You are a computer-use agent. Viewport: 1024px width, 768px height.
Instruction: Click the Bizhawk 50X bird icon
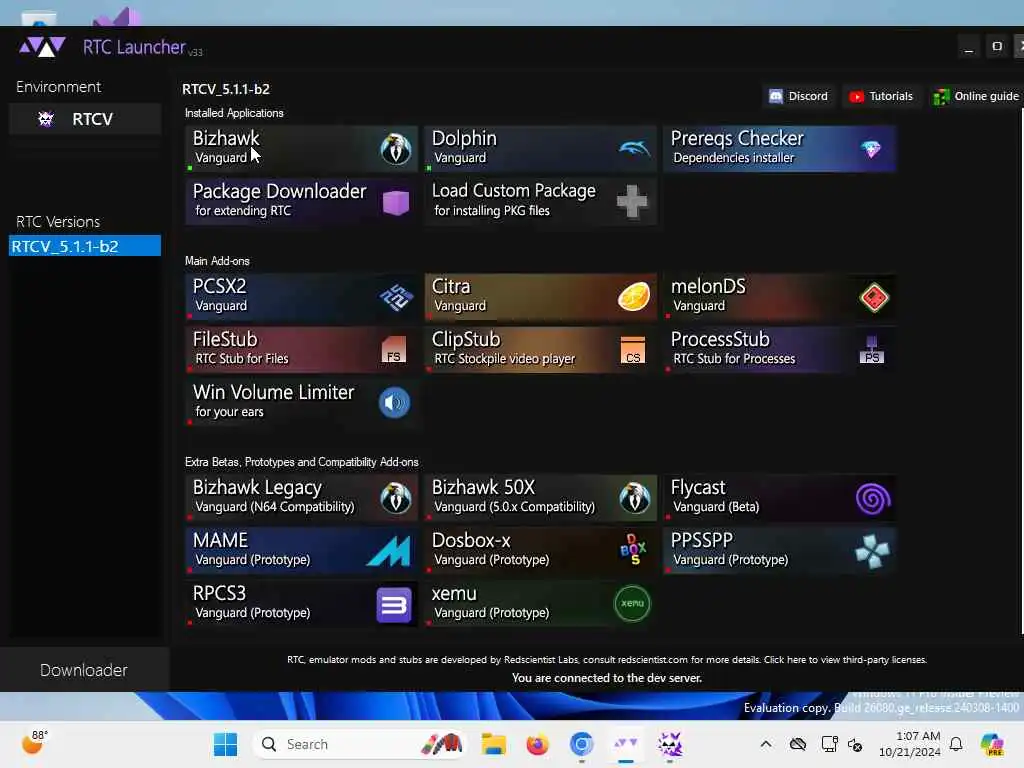coord(635,498)
